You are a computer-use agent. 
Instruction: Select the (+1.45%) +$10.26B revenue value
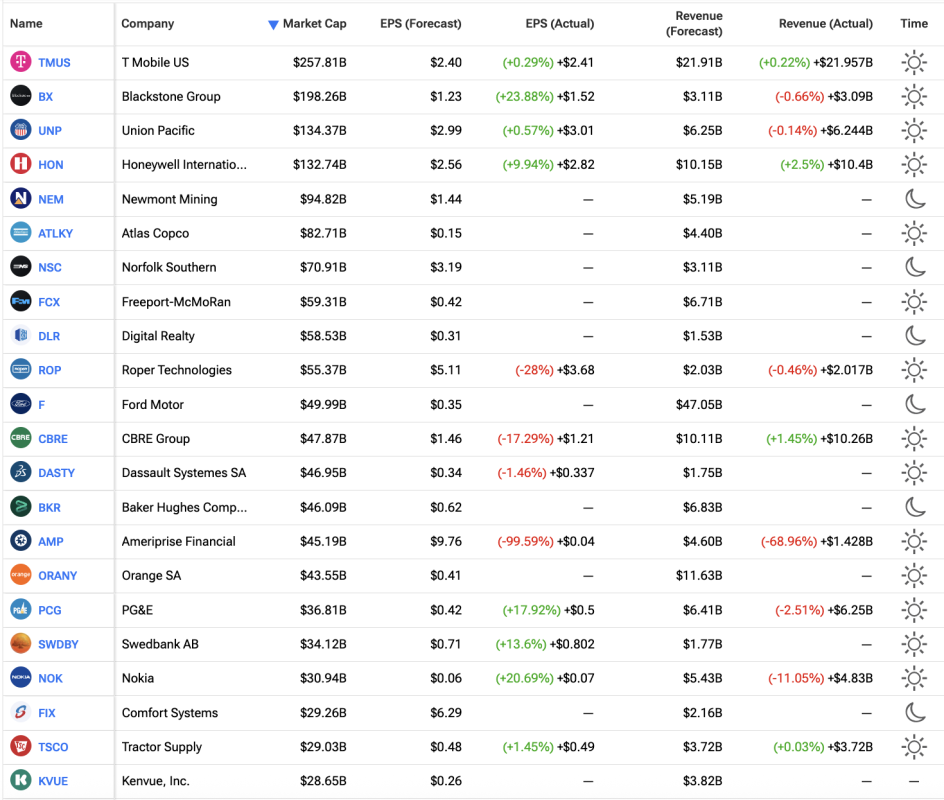[819, 438]
